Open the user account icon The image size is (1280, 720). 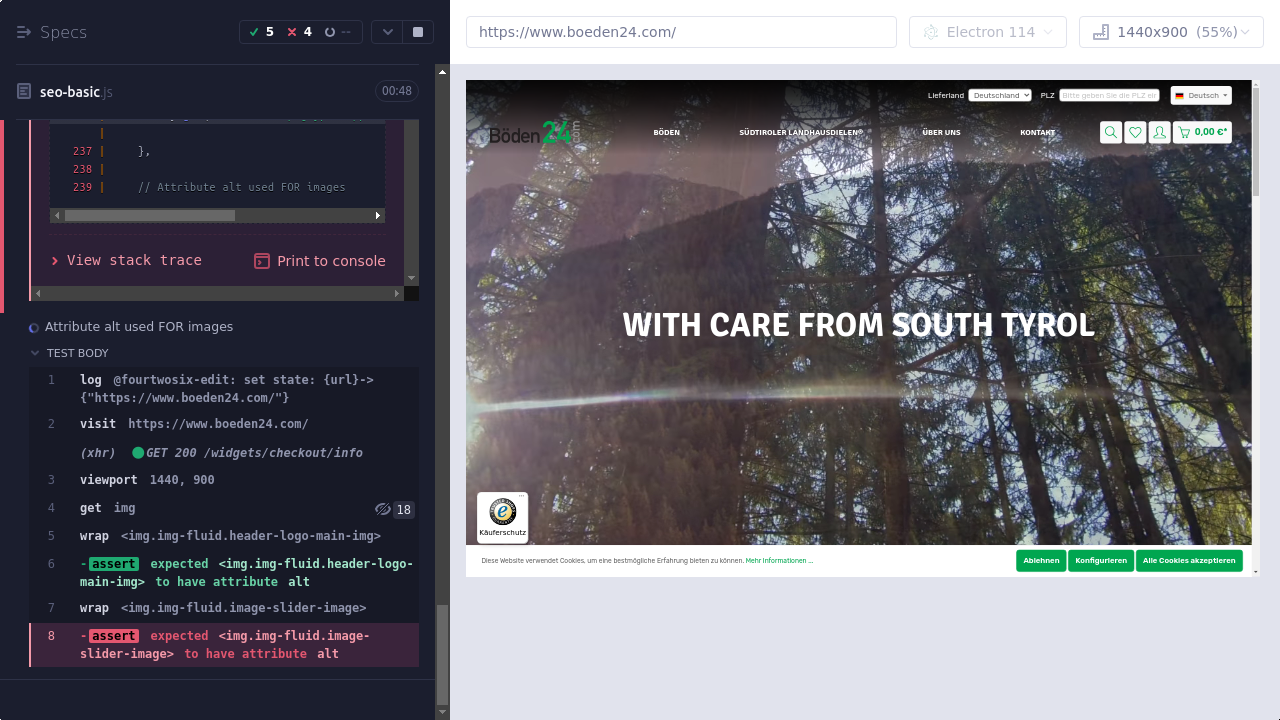(1159, 132)
